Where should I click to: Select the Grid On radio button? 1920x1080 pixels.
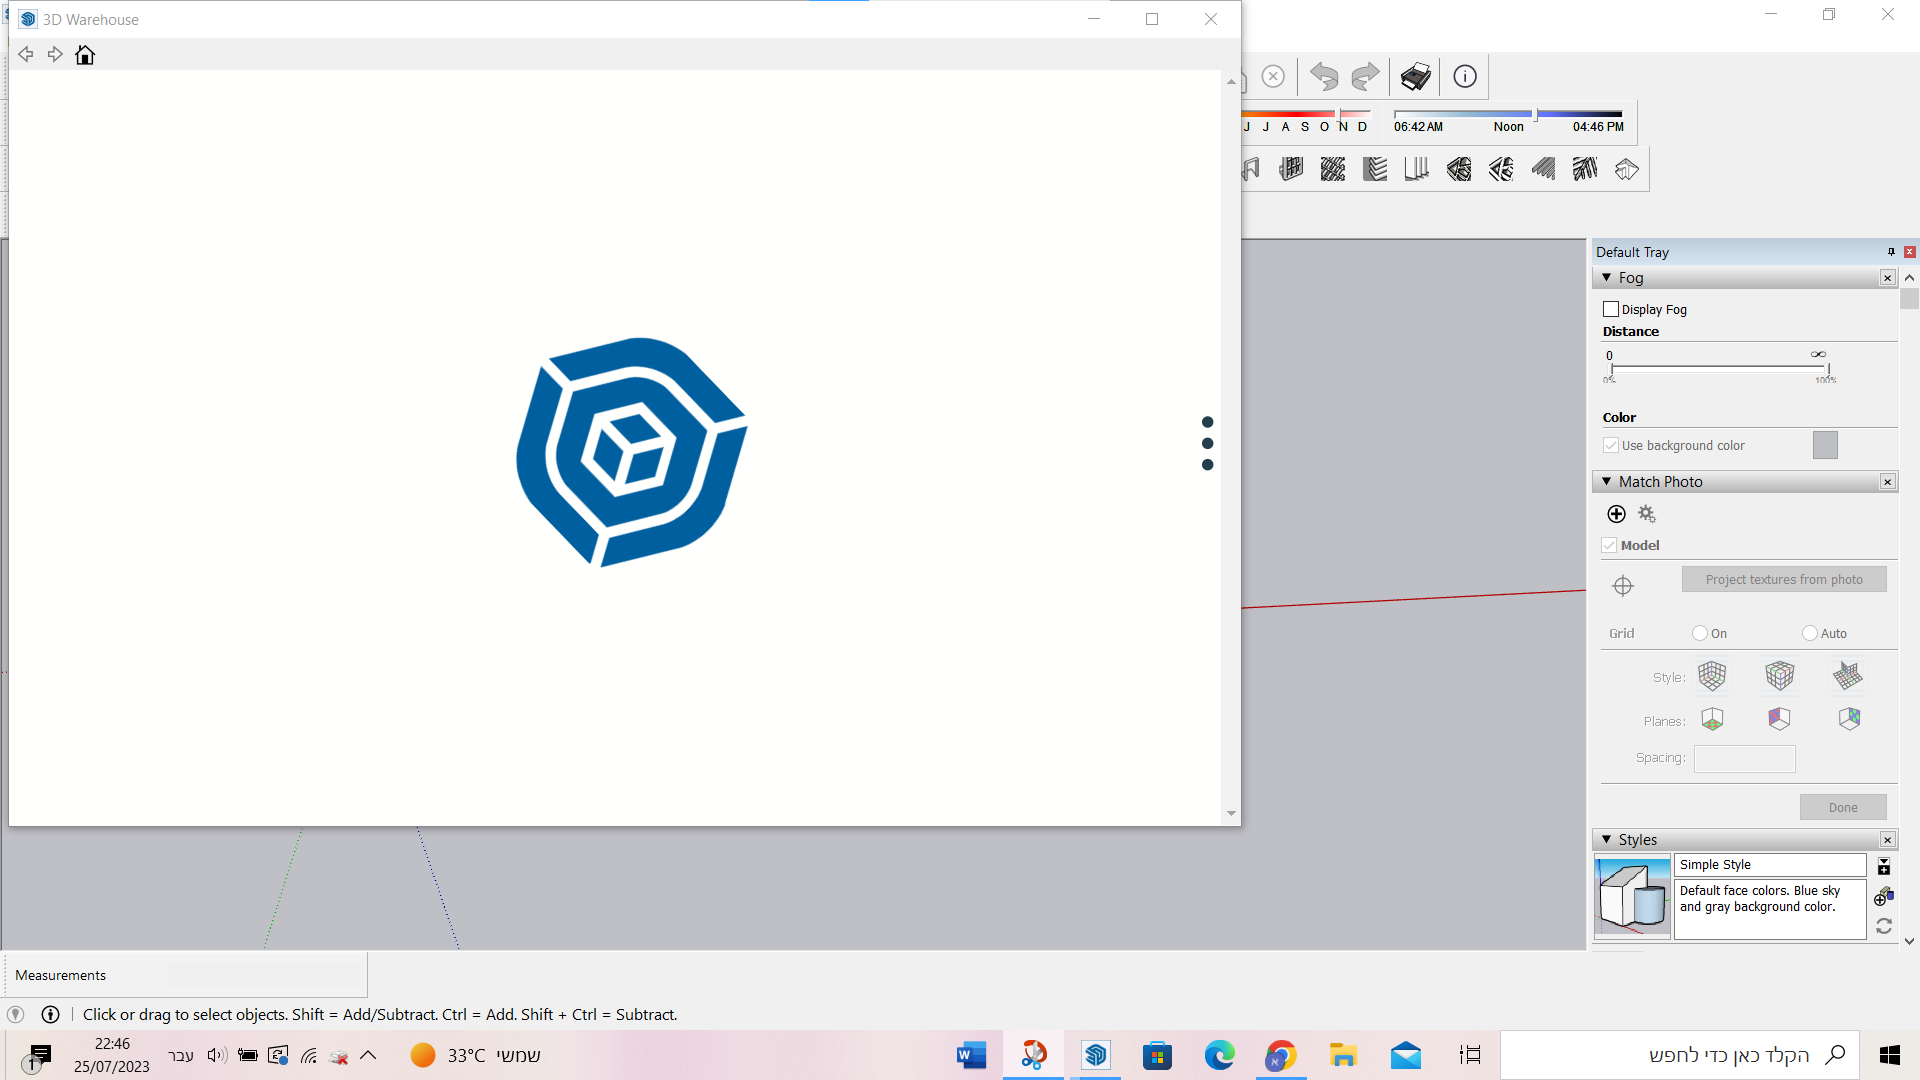(x=1700, y=633)
